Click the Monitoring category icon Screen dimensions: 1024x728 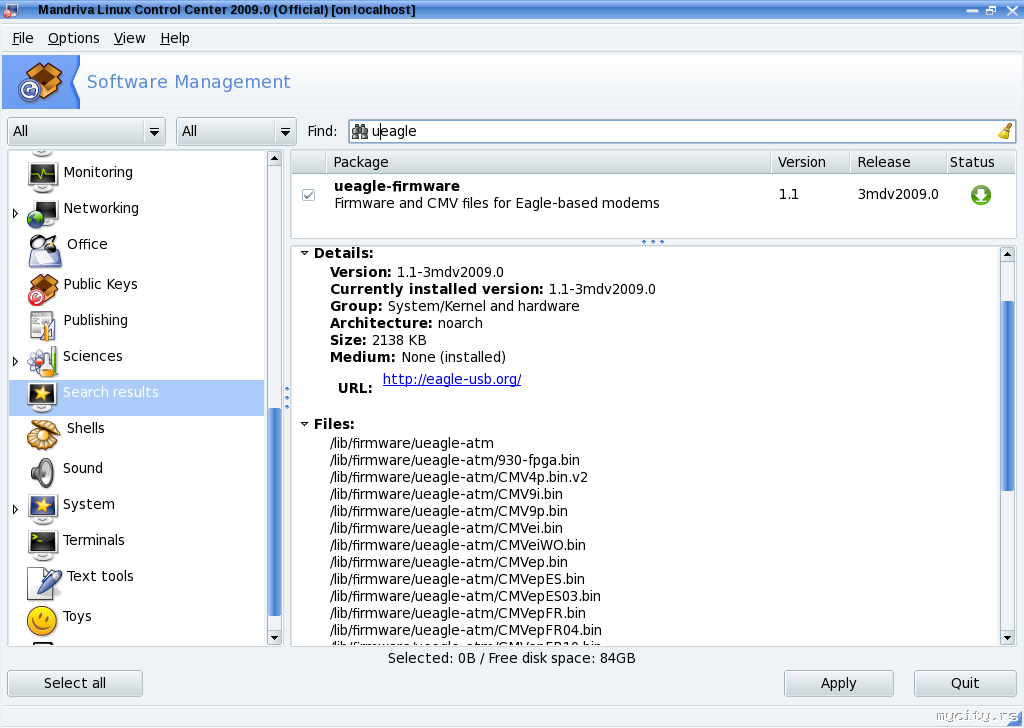(x=42, y=176)
